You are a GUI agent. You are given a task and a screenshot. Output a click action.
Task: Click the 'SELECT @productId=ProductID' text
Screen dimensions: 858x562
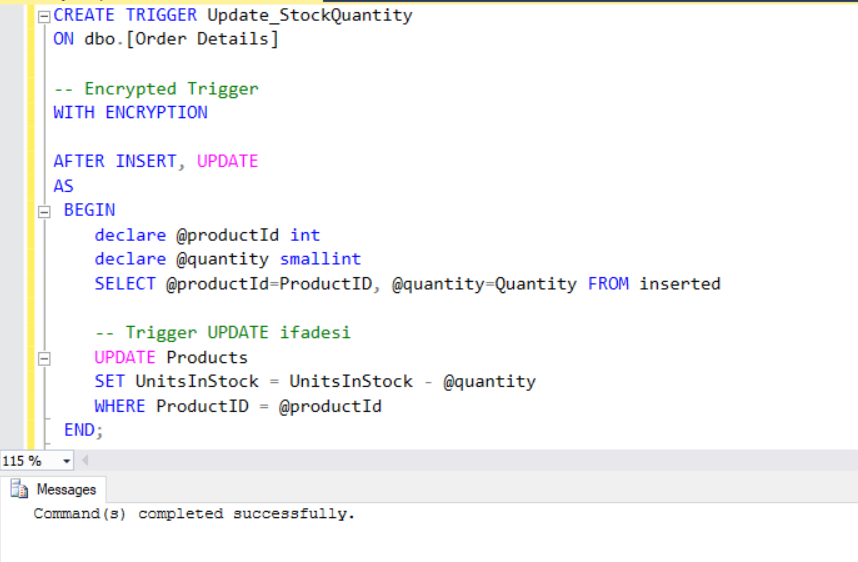(233, 283)
